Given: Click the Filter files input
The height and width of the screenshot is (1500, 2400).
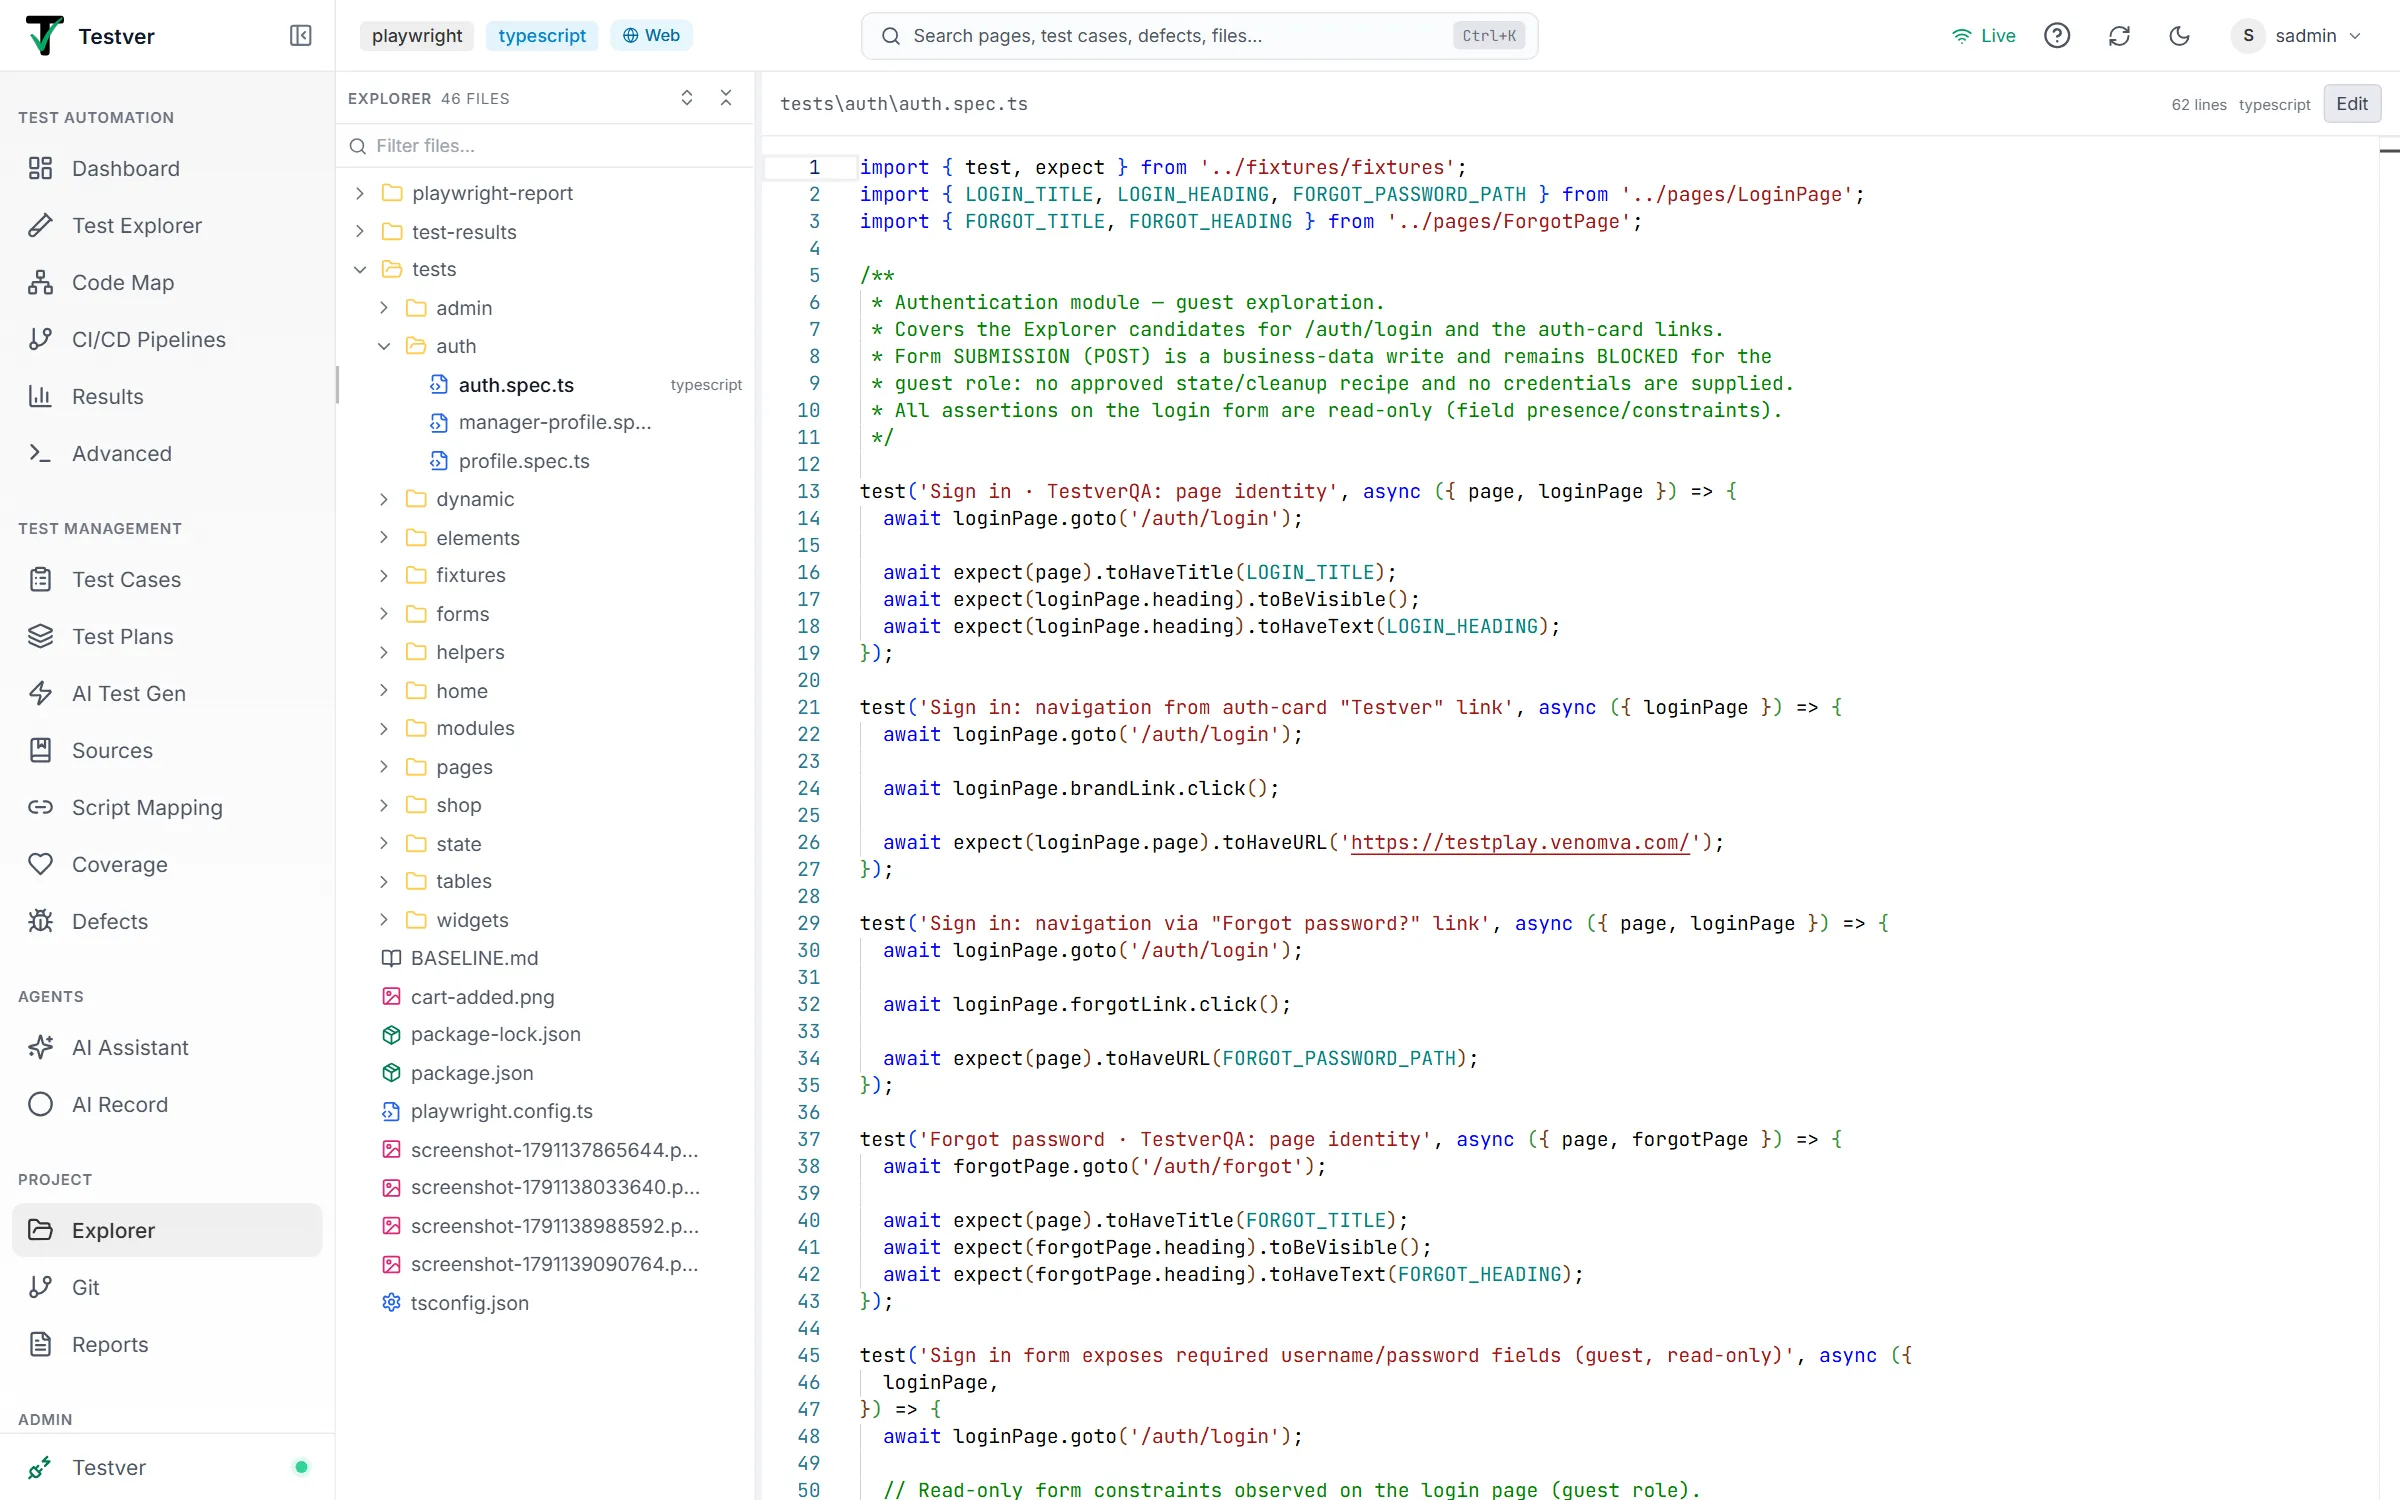Looking at the screenshot, I should point(545,146).
